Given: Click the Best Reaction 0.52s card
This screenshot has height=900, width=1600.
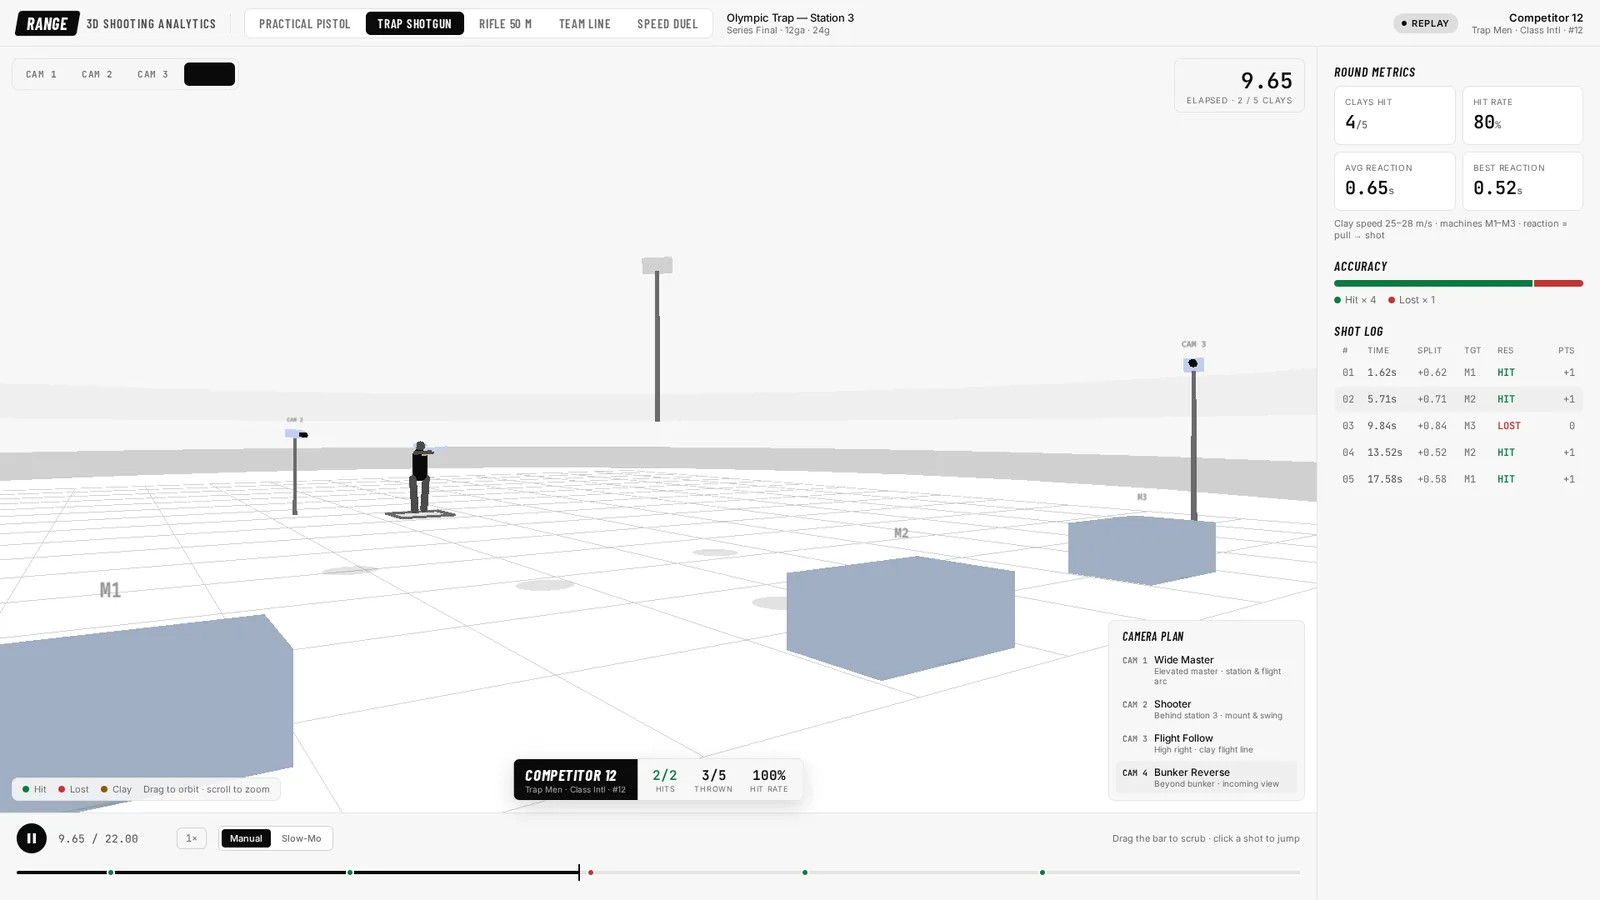Looking at the screenshot, I should pos(1522,181).
